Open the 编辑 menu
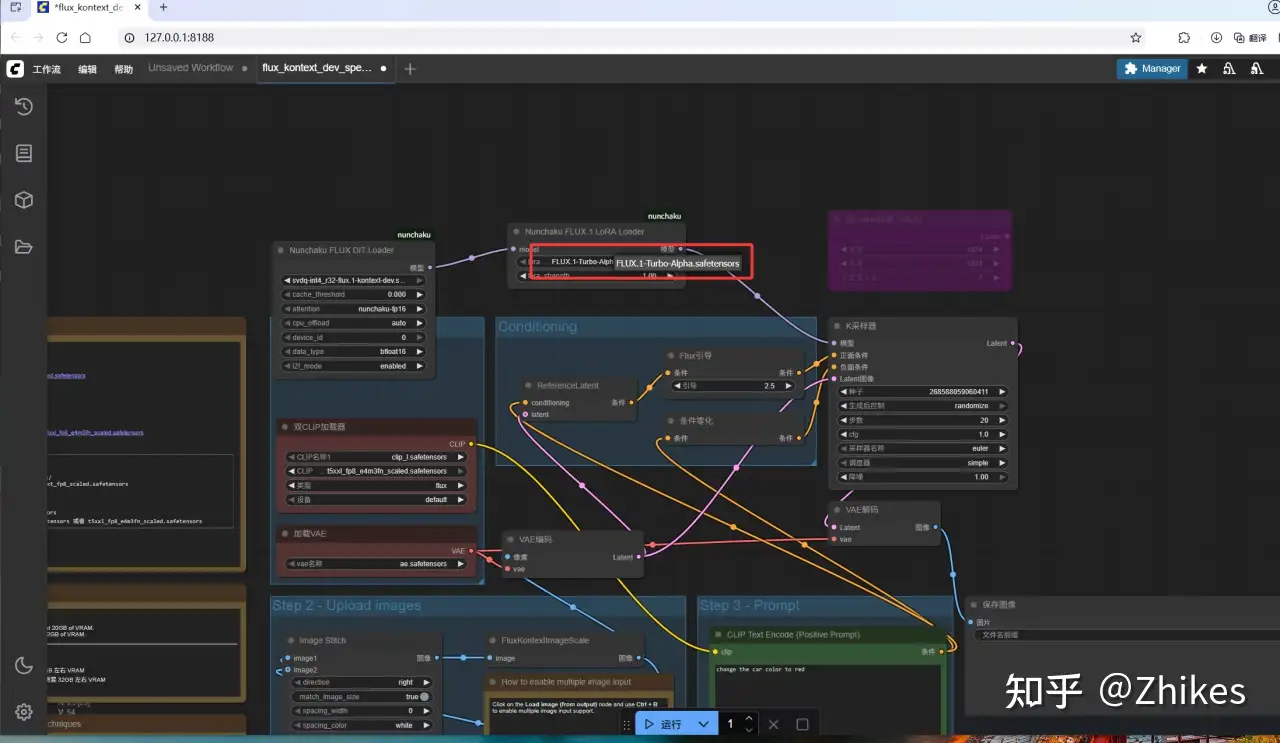Screen dimensions: 1280x743 pos(88,69)
